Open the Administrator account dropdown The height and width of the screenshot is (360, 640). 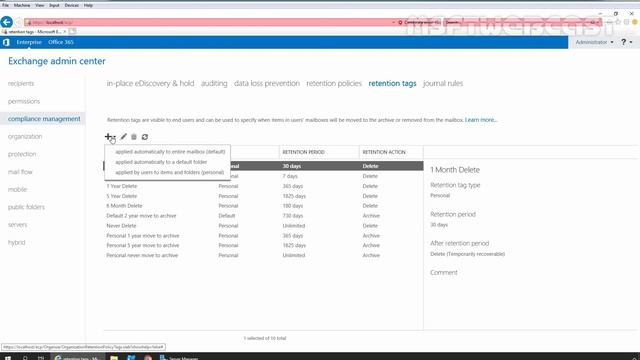point(594,42)
